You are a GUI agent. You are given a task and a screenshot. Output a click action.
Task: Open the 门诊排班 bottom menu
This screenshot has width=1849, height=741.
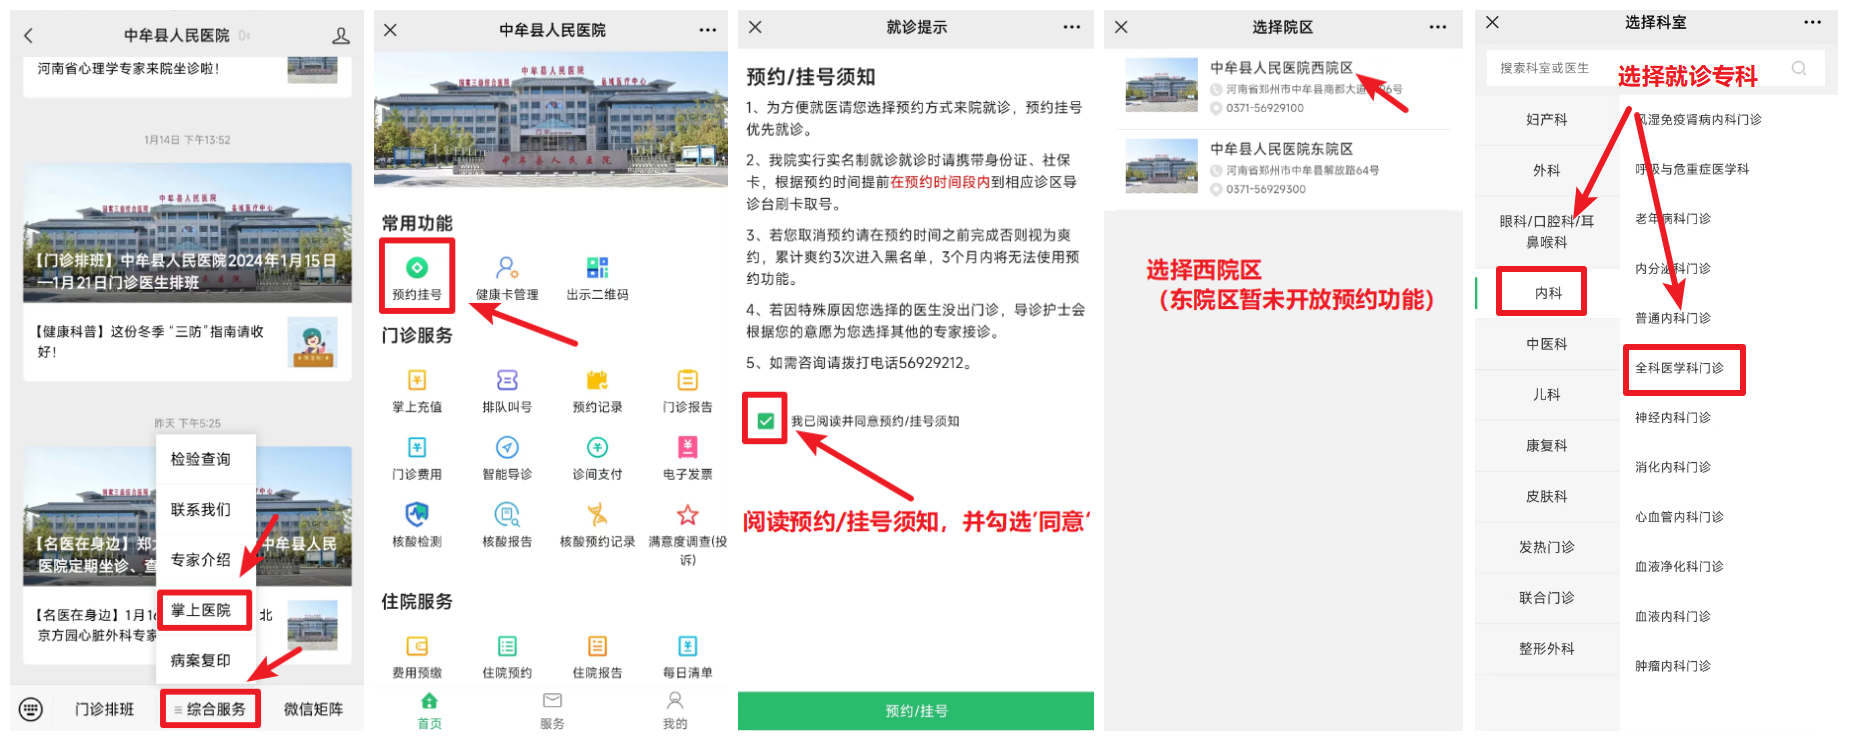pos(104,709)
